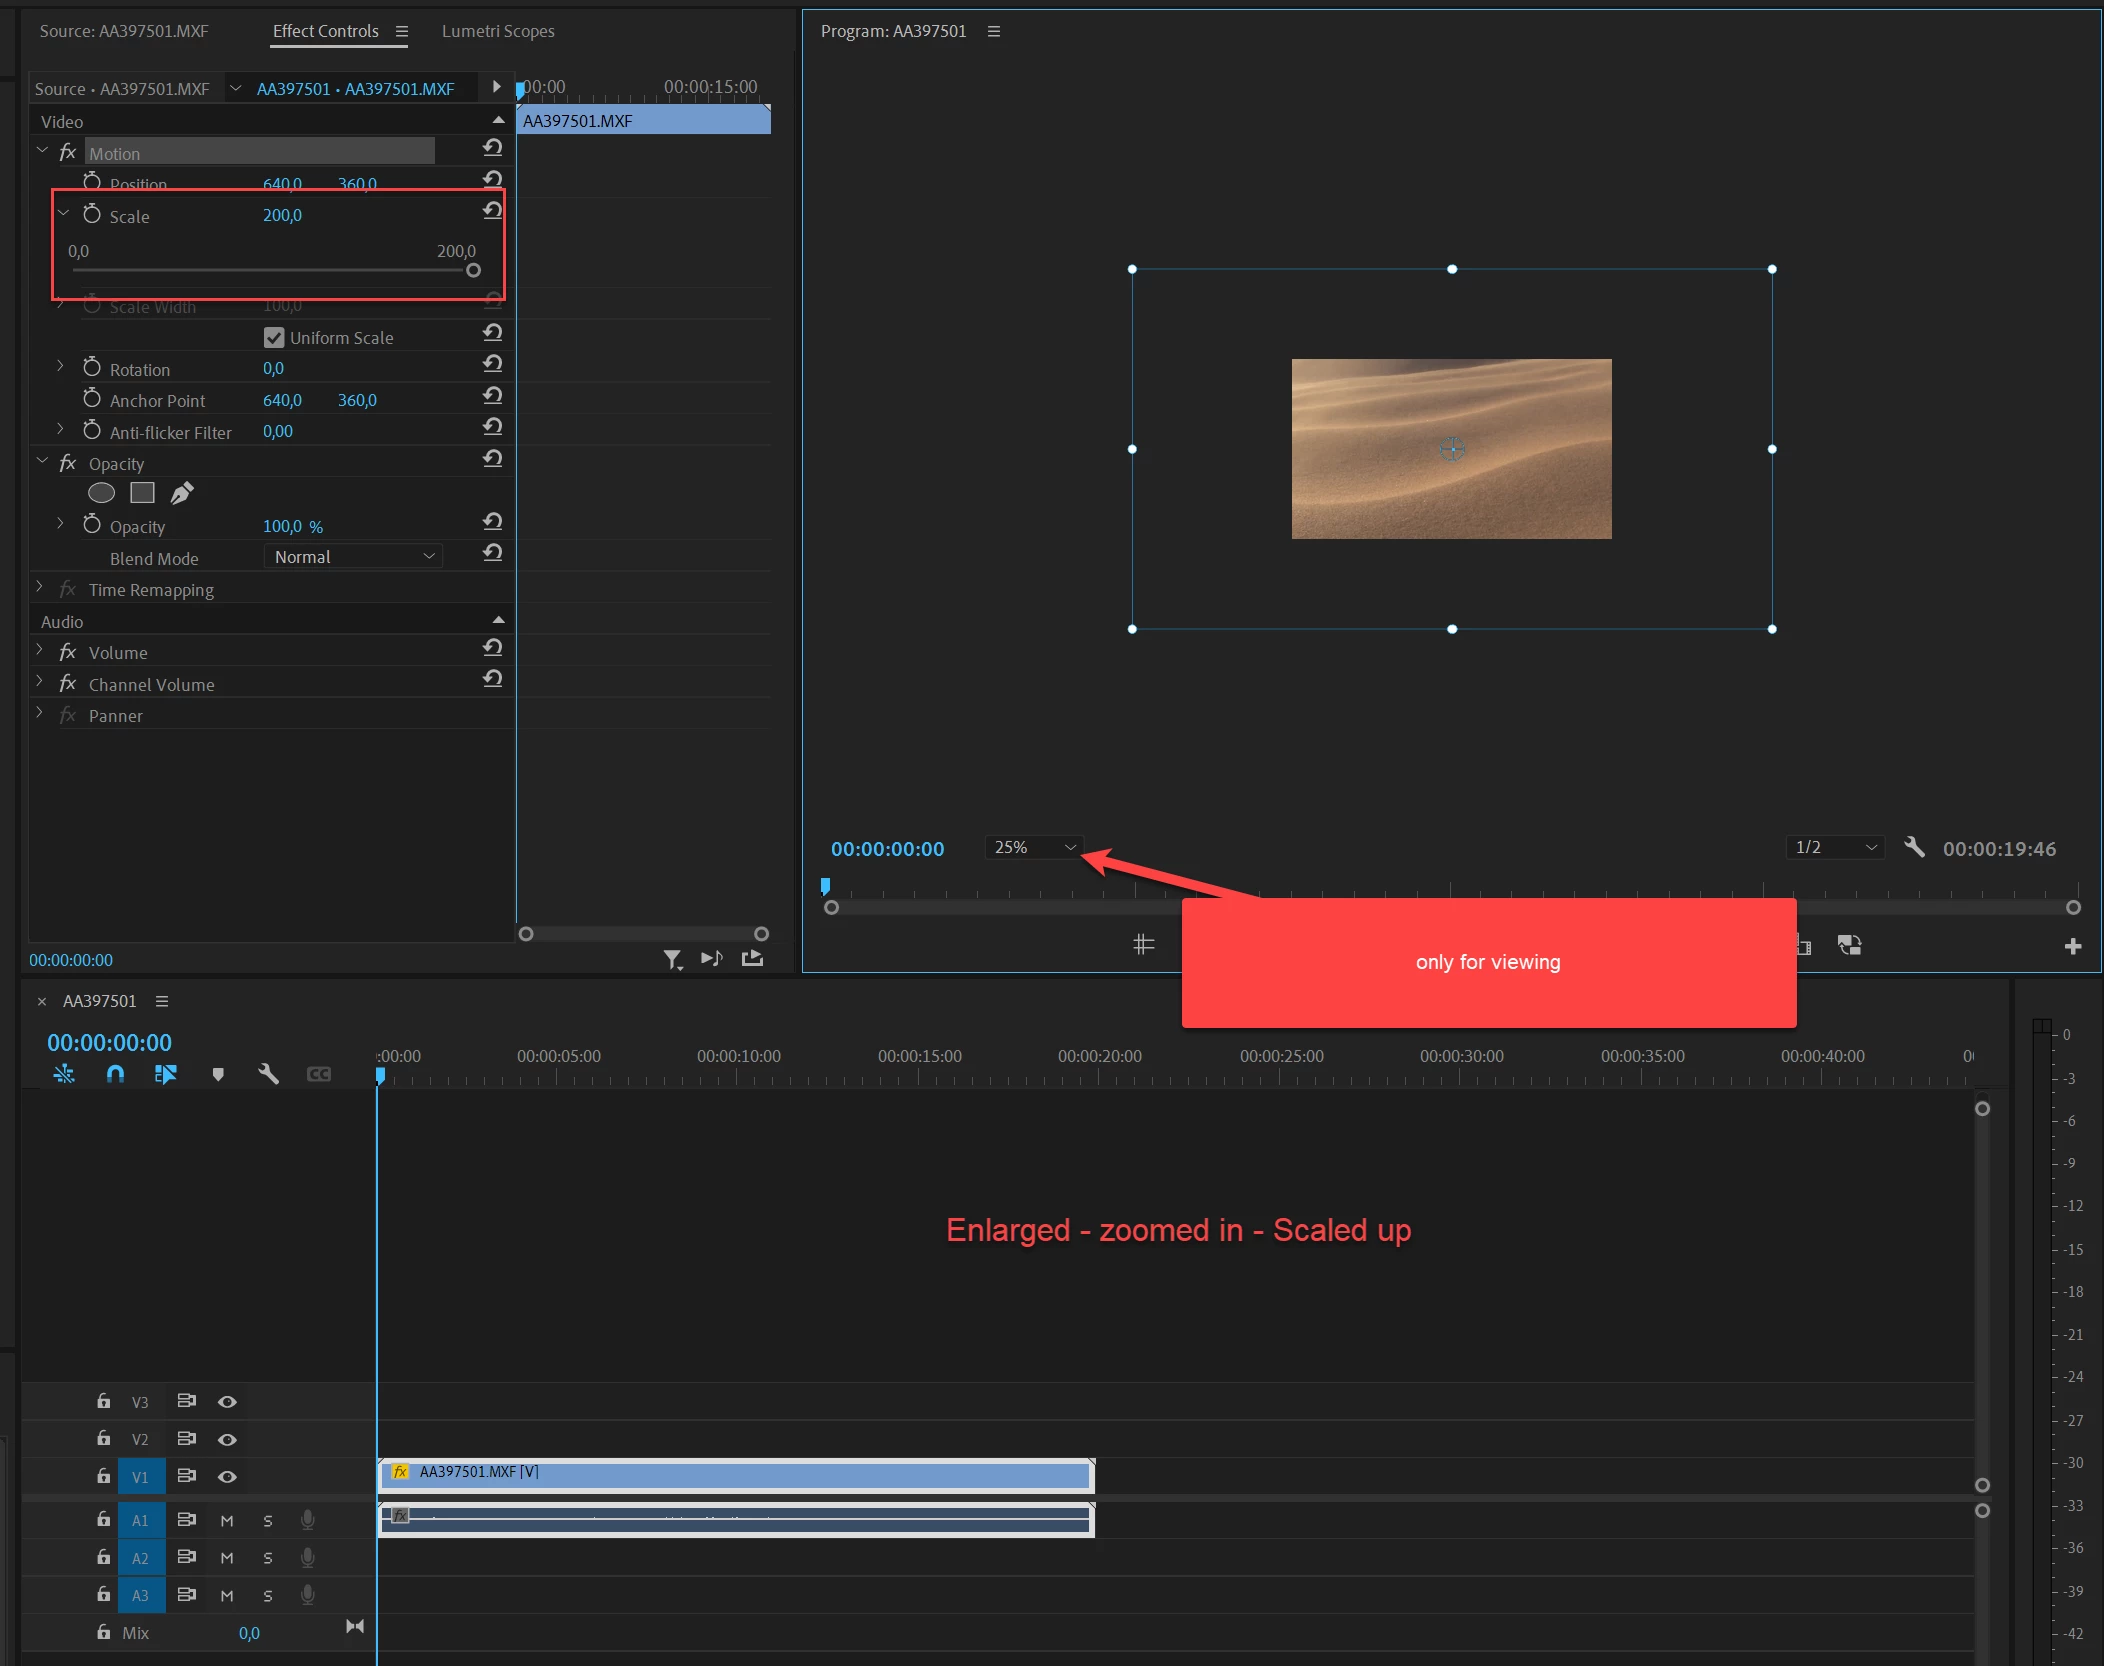The image size is (2104, 1666).
Task: Uncheck the Uniform Scale checkbox
Action: [274, 338]
